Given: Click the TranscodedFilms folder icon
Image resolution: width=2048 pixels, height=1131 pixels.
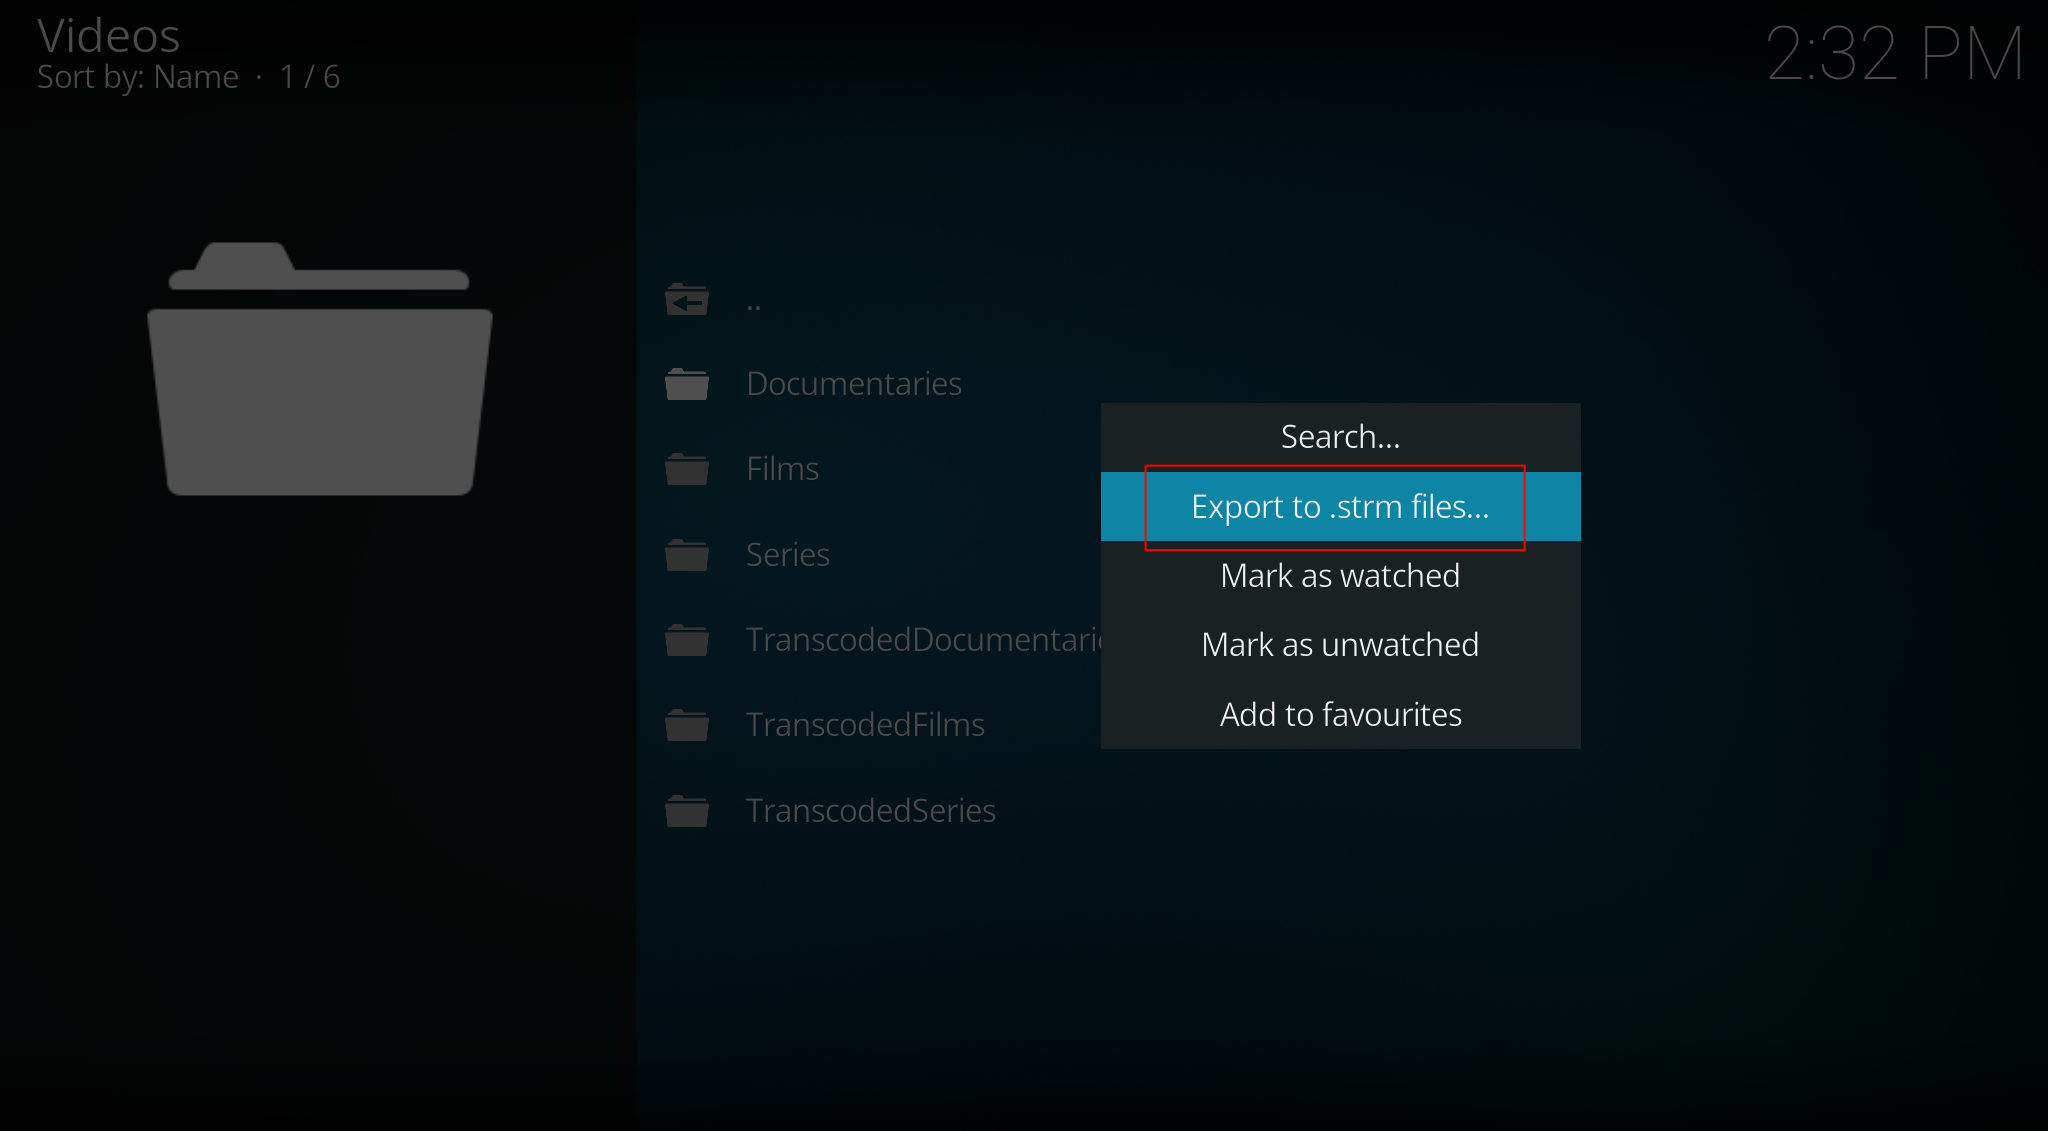Looking at the screenshot, I should tap(687, 725).
